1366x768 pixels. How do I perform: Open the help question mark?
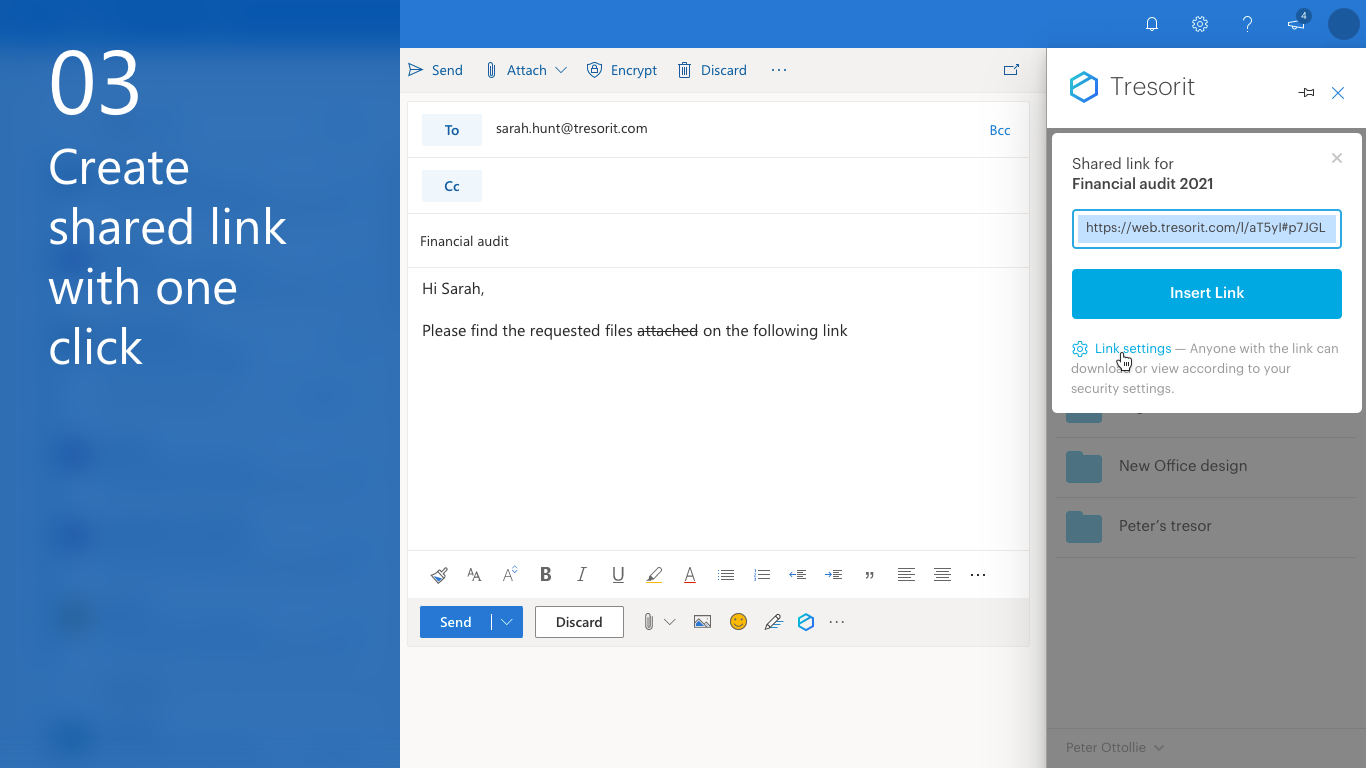(1247, 24)
